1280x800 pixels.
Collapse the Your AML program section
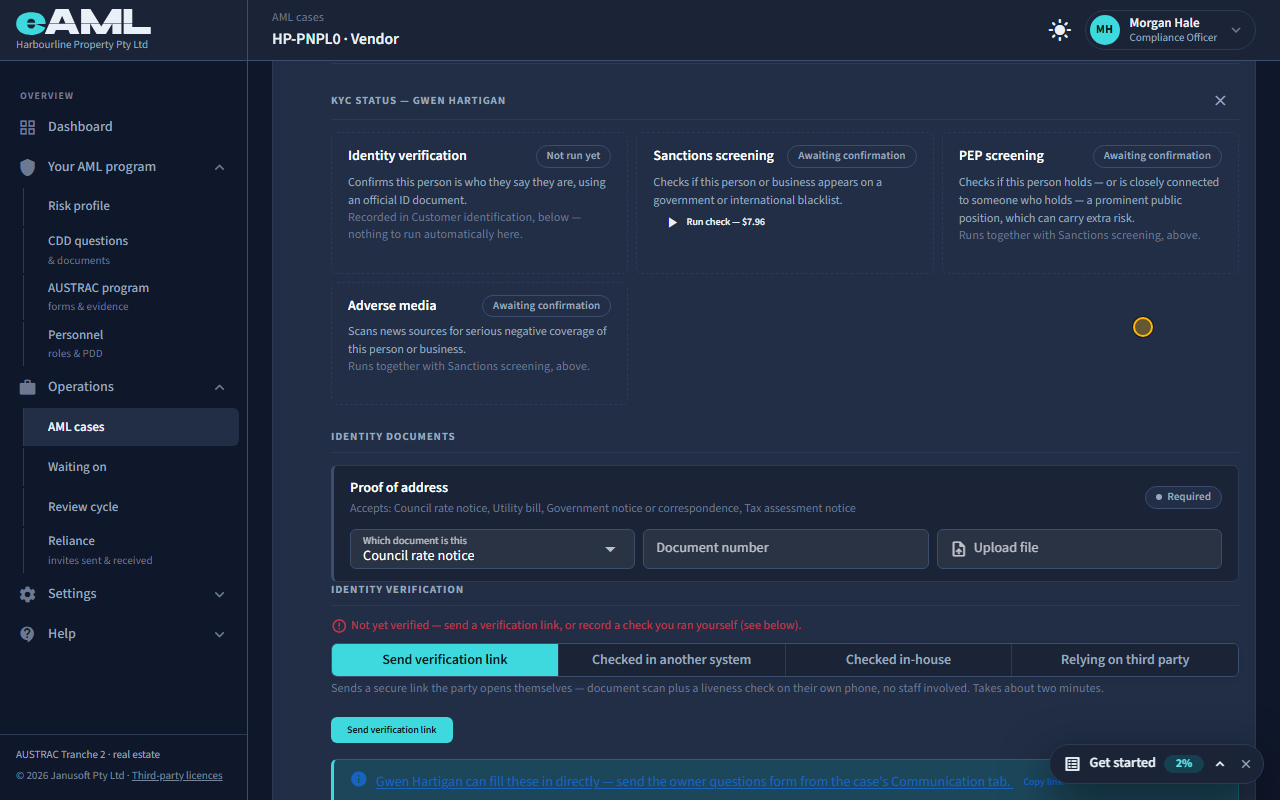pos(220,167)
